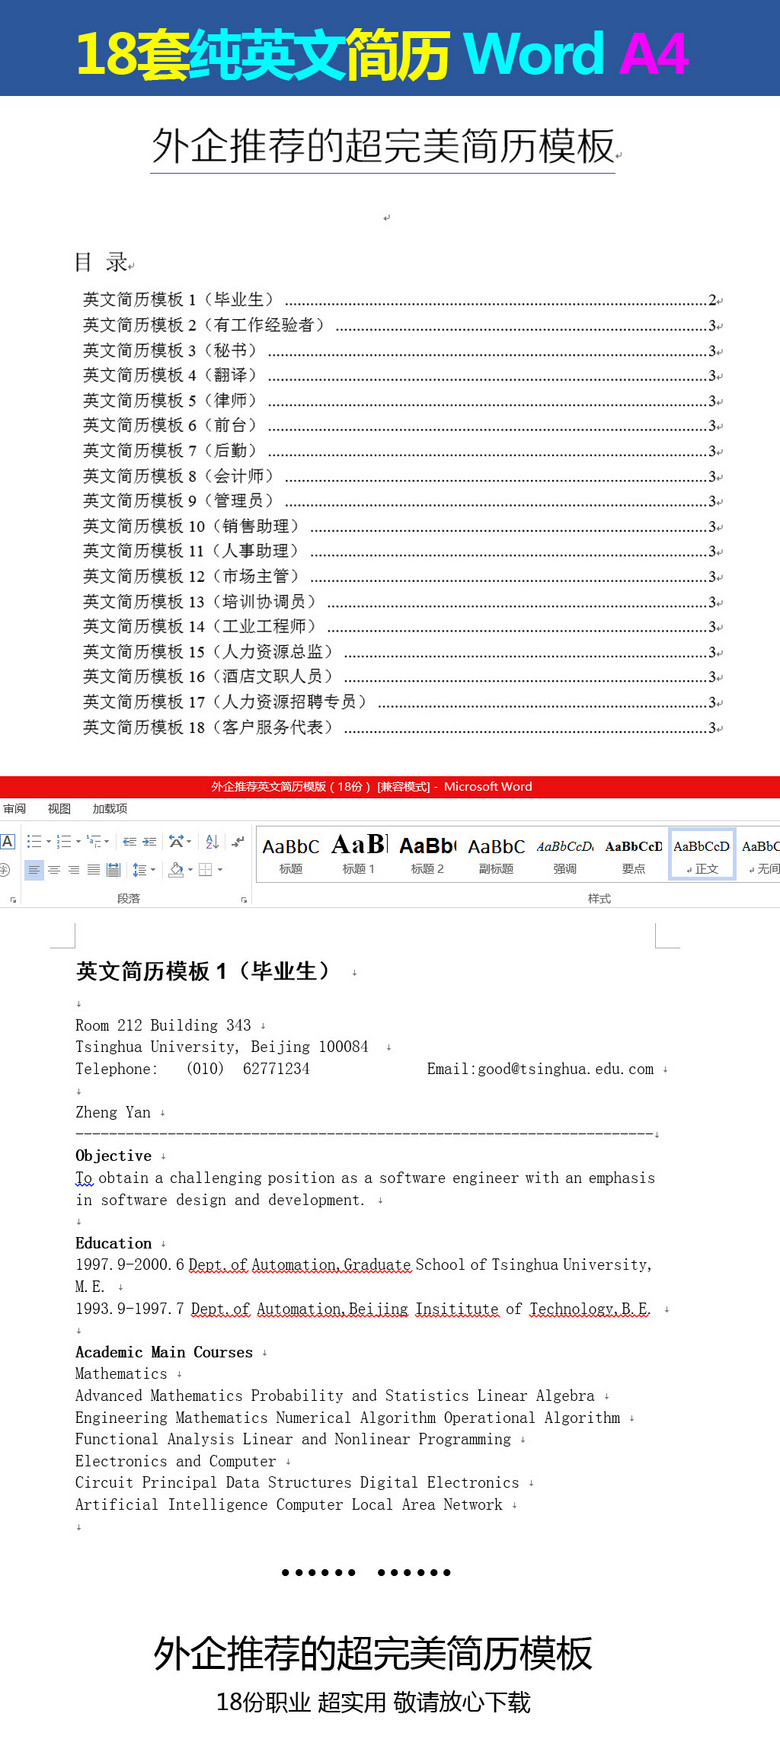This screenshot has width=780, height=1752.
Task: Open the Asian layout dropdown arrow
Action: [189, 842]
